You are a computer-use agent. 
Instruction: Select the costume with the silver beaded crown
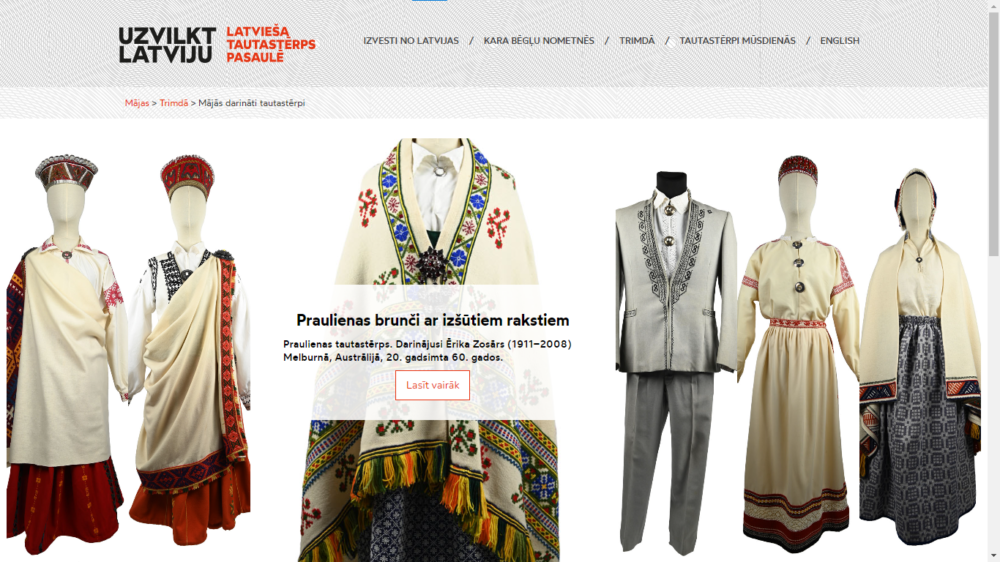64,354
